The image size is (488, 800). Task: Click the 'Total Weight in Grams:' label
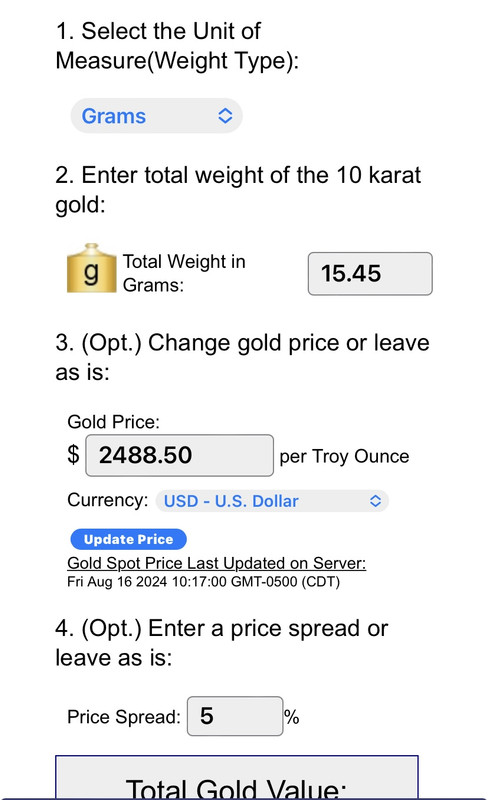(x=184, y=273)
